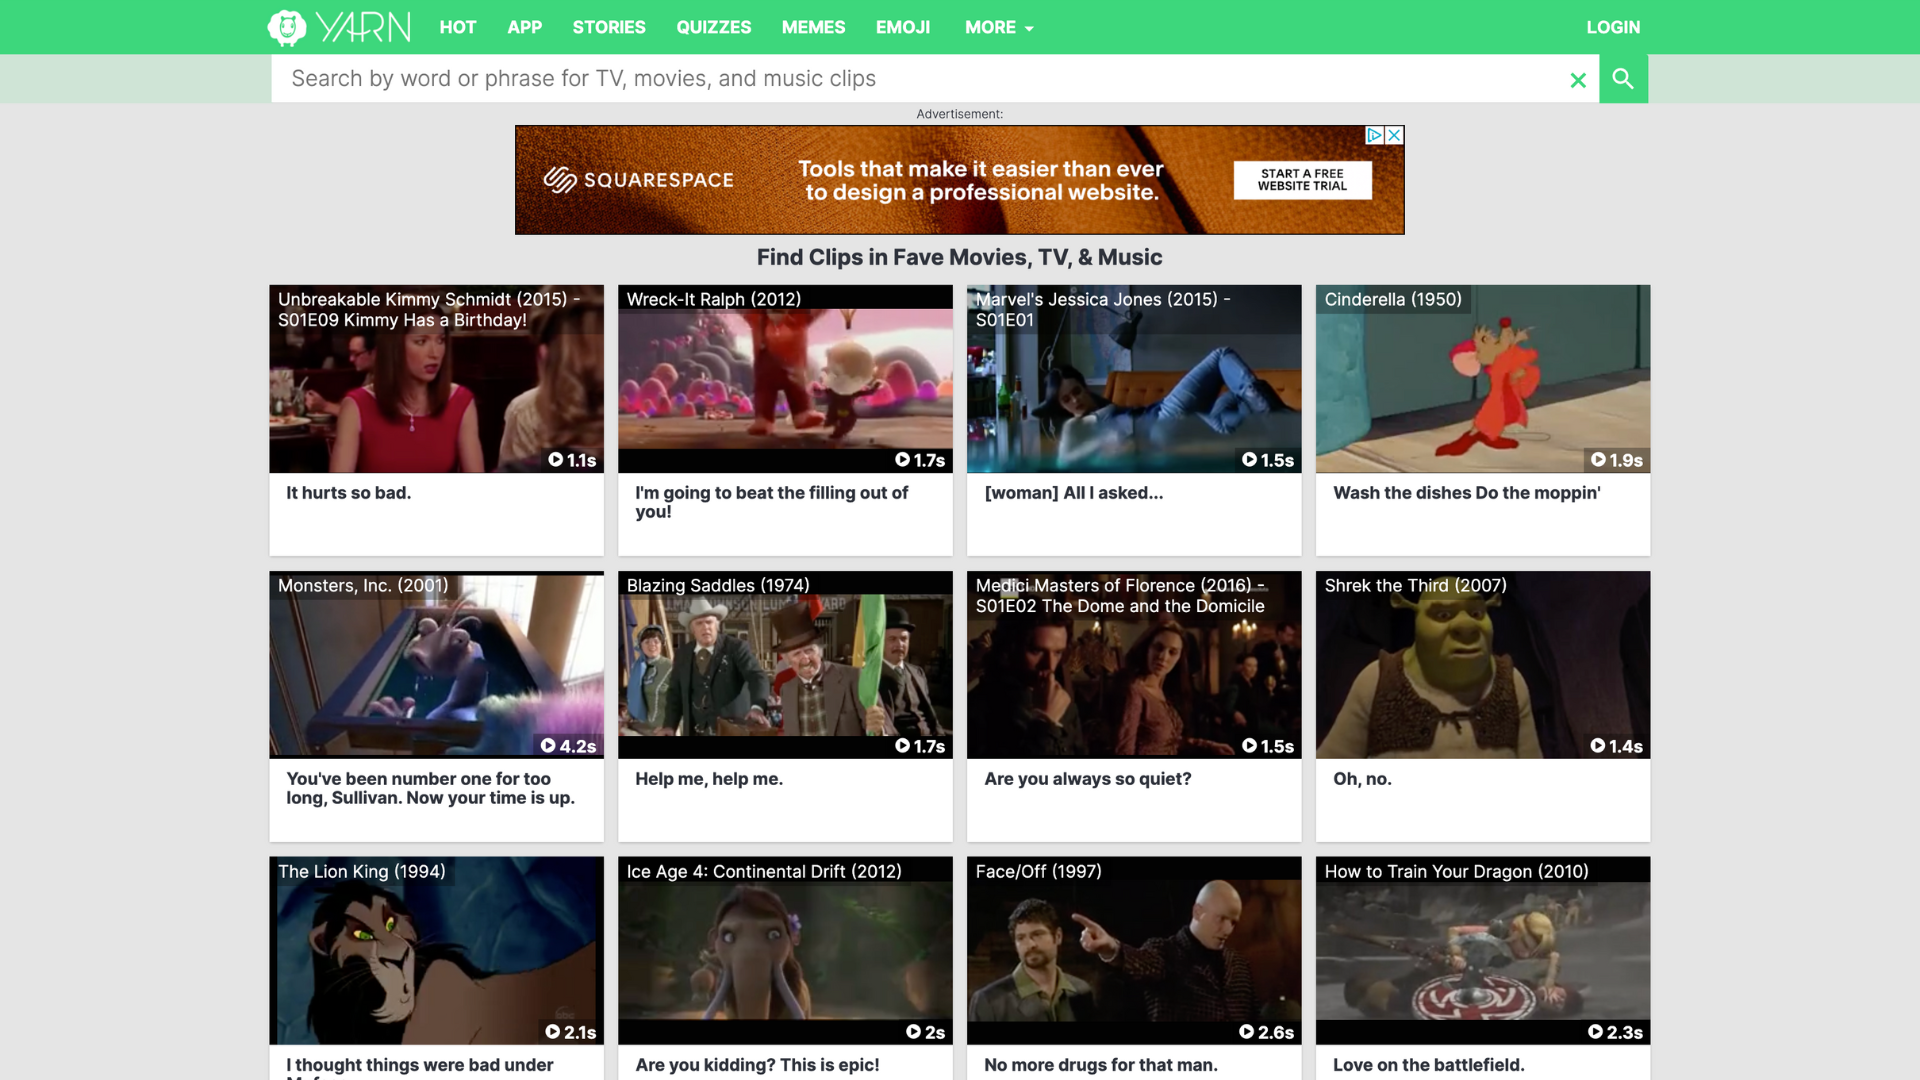Go to the STORIES section
1920x1080 pixels.
click(609, 27)
